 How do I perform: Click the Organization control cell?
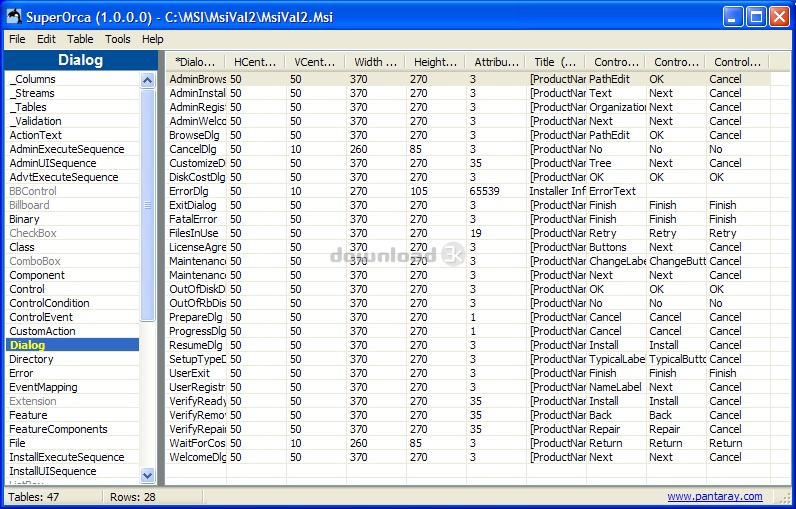[x=616, y=107]
